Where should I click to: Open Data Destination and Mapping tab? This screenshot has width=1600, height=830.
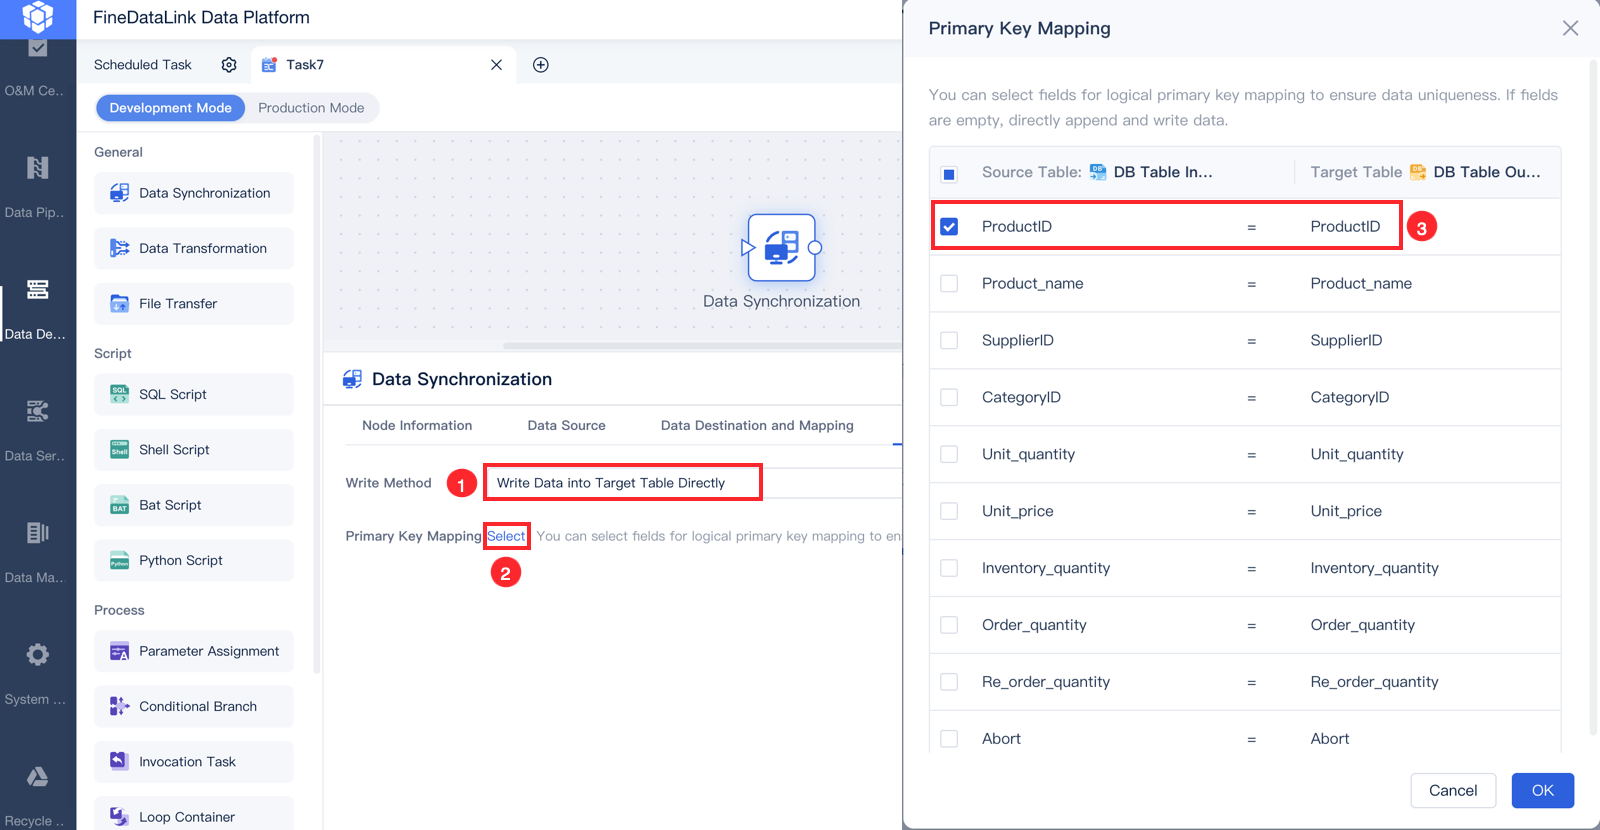pos(757,426)
